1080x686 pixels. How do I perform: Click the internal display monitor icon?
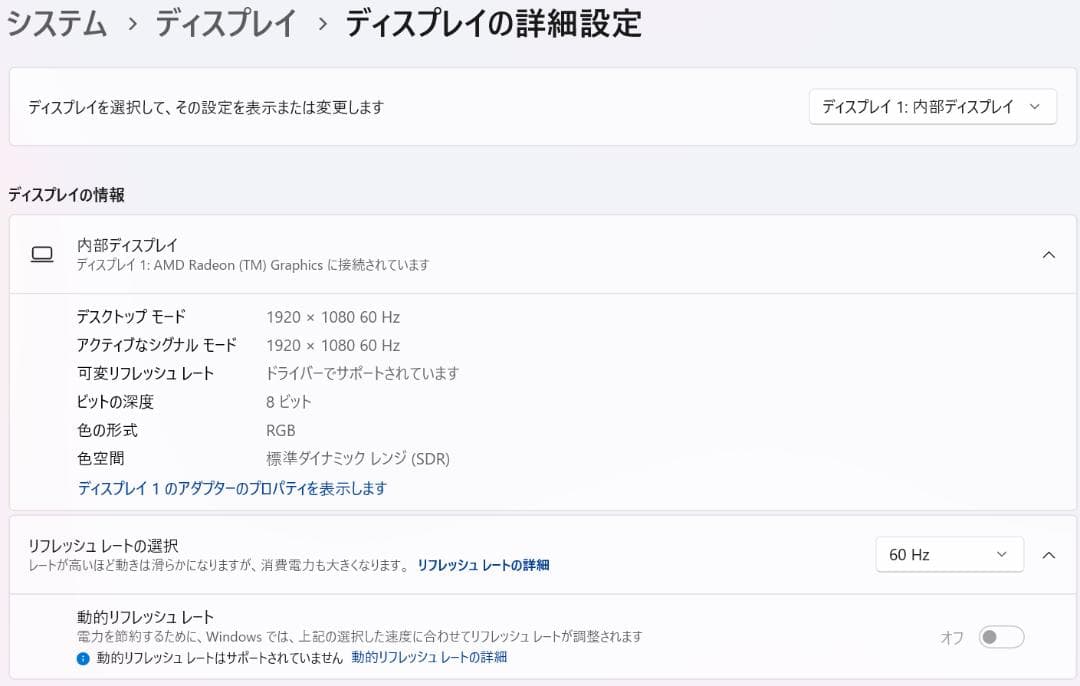click(41, 254)
